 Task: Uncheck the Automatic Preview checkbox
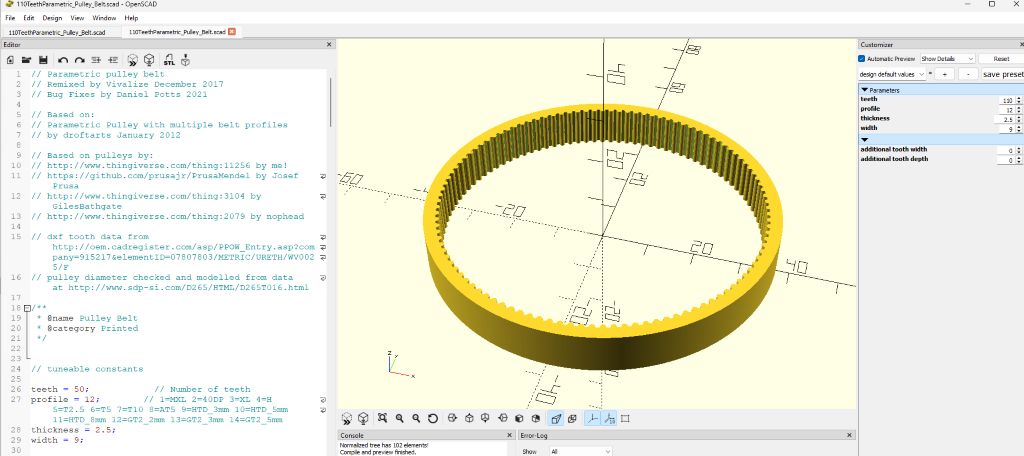862,59
